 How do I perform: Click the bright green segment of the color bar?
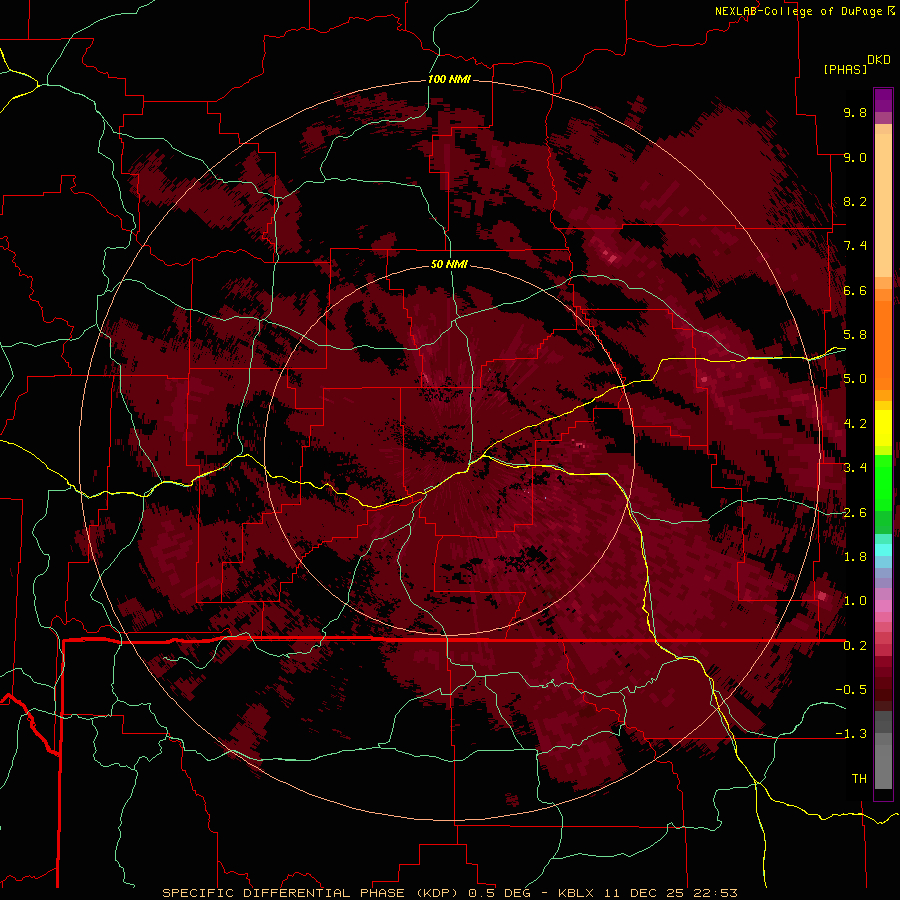[x=883, y=482]
